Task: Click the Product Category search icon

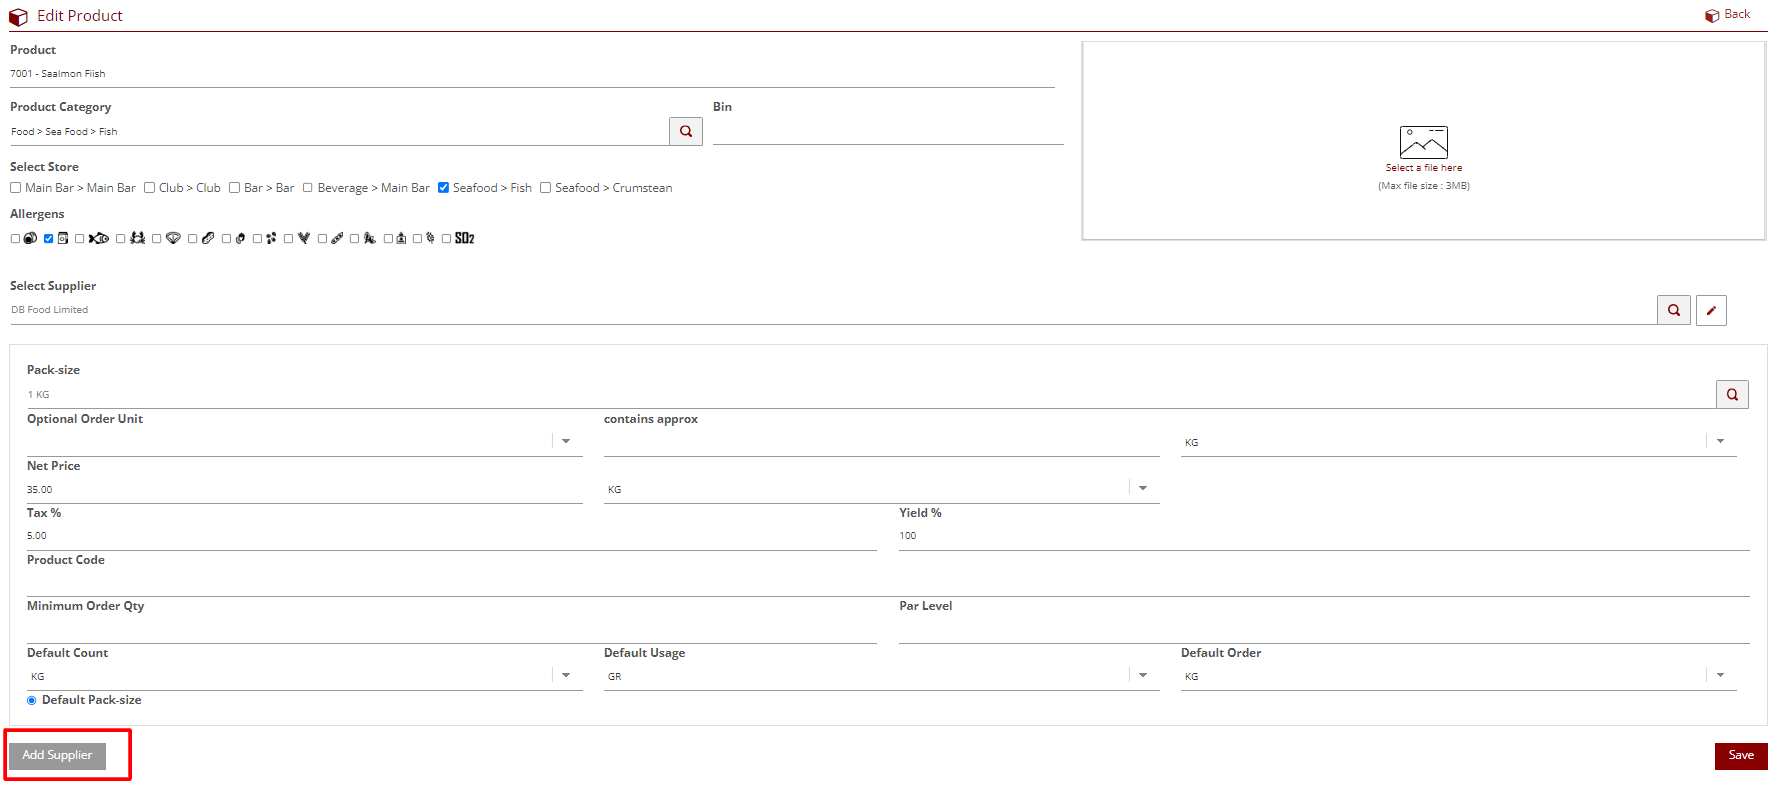Action: point(686,131)
